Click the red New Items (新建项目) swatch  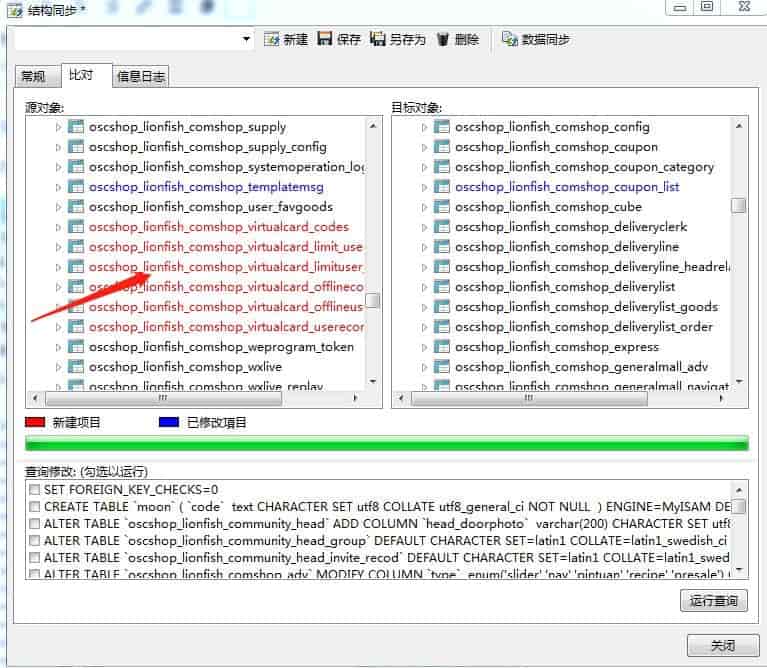pyautogui.click(x=35, y=422)
